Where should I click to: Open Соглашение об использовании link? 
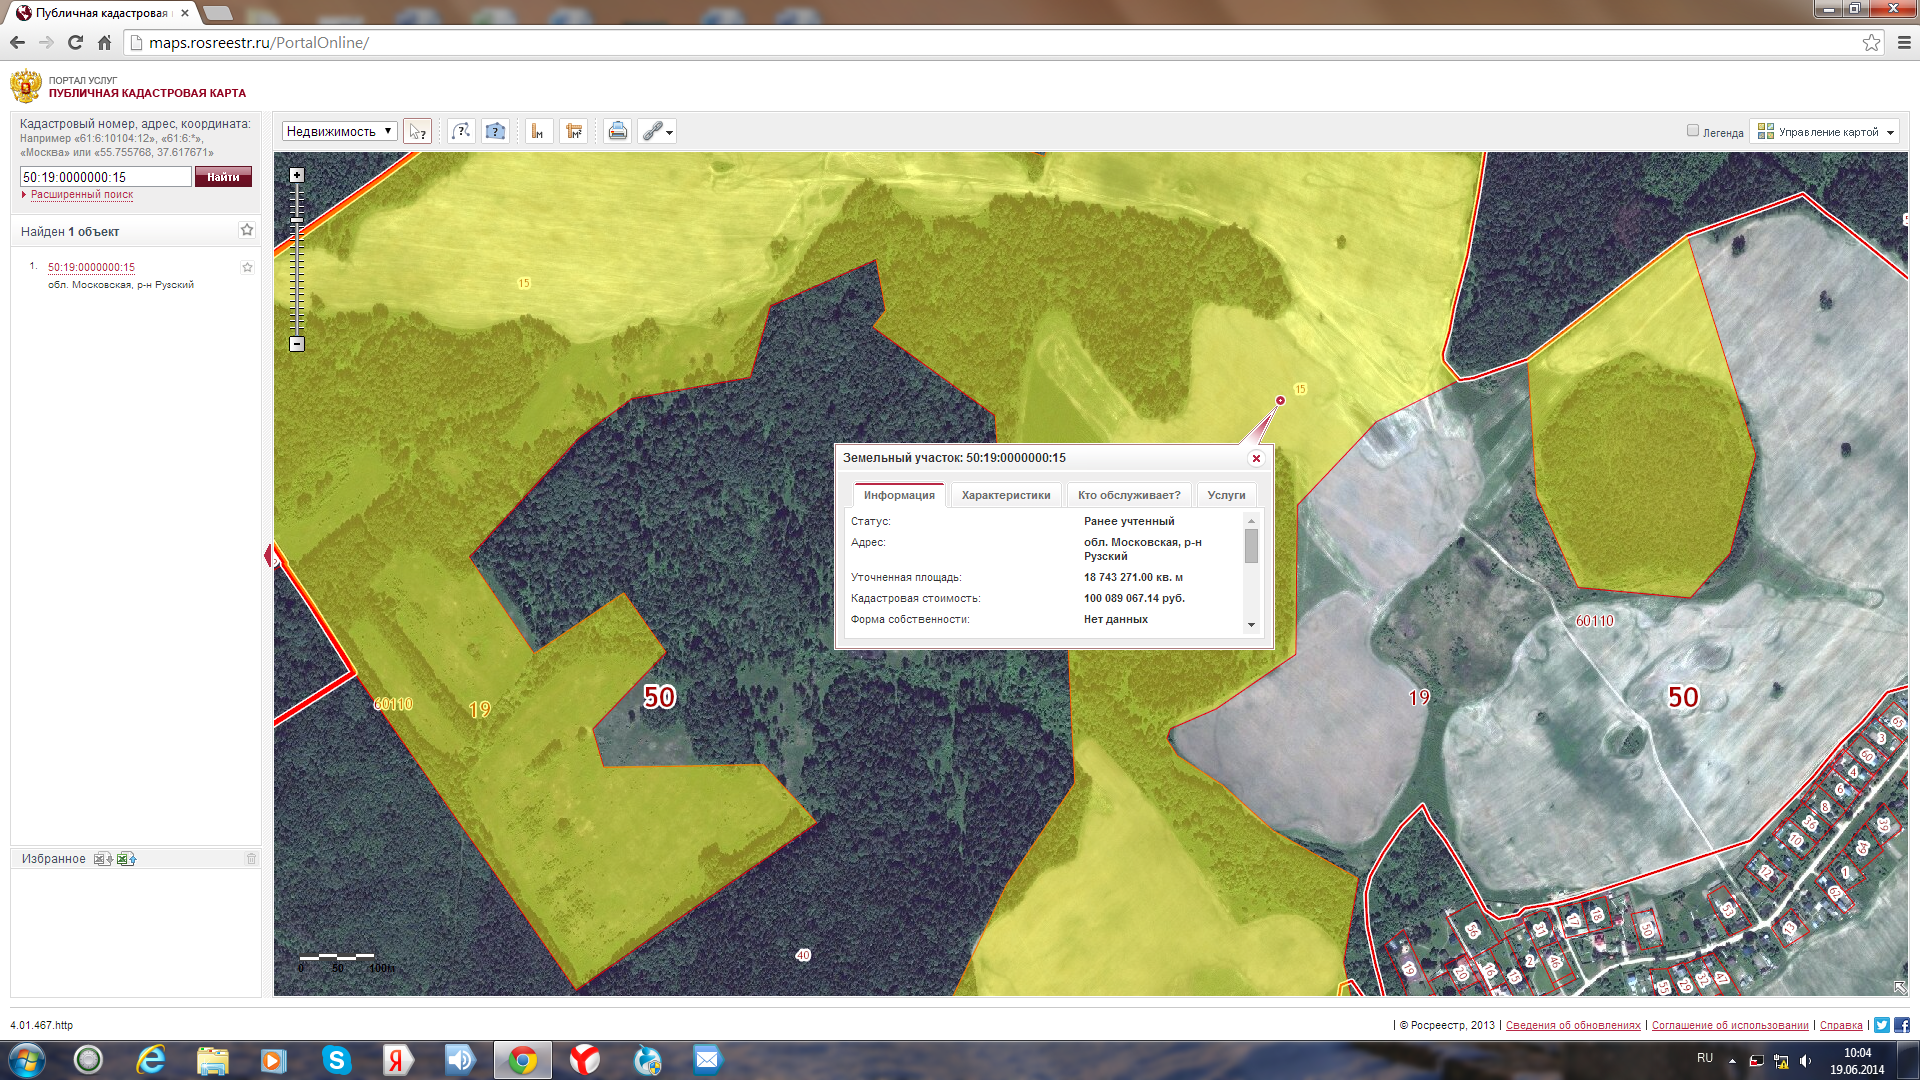coord(1730,1026)
